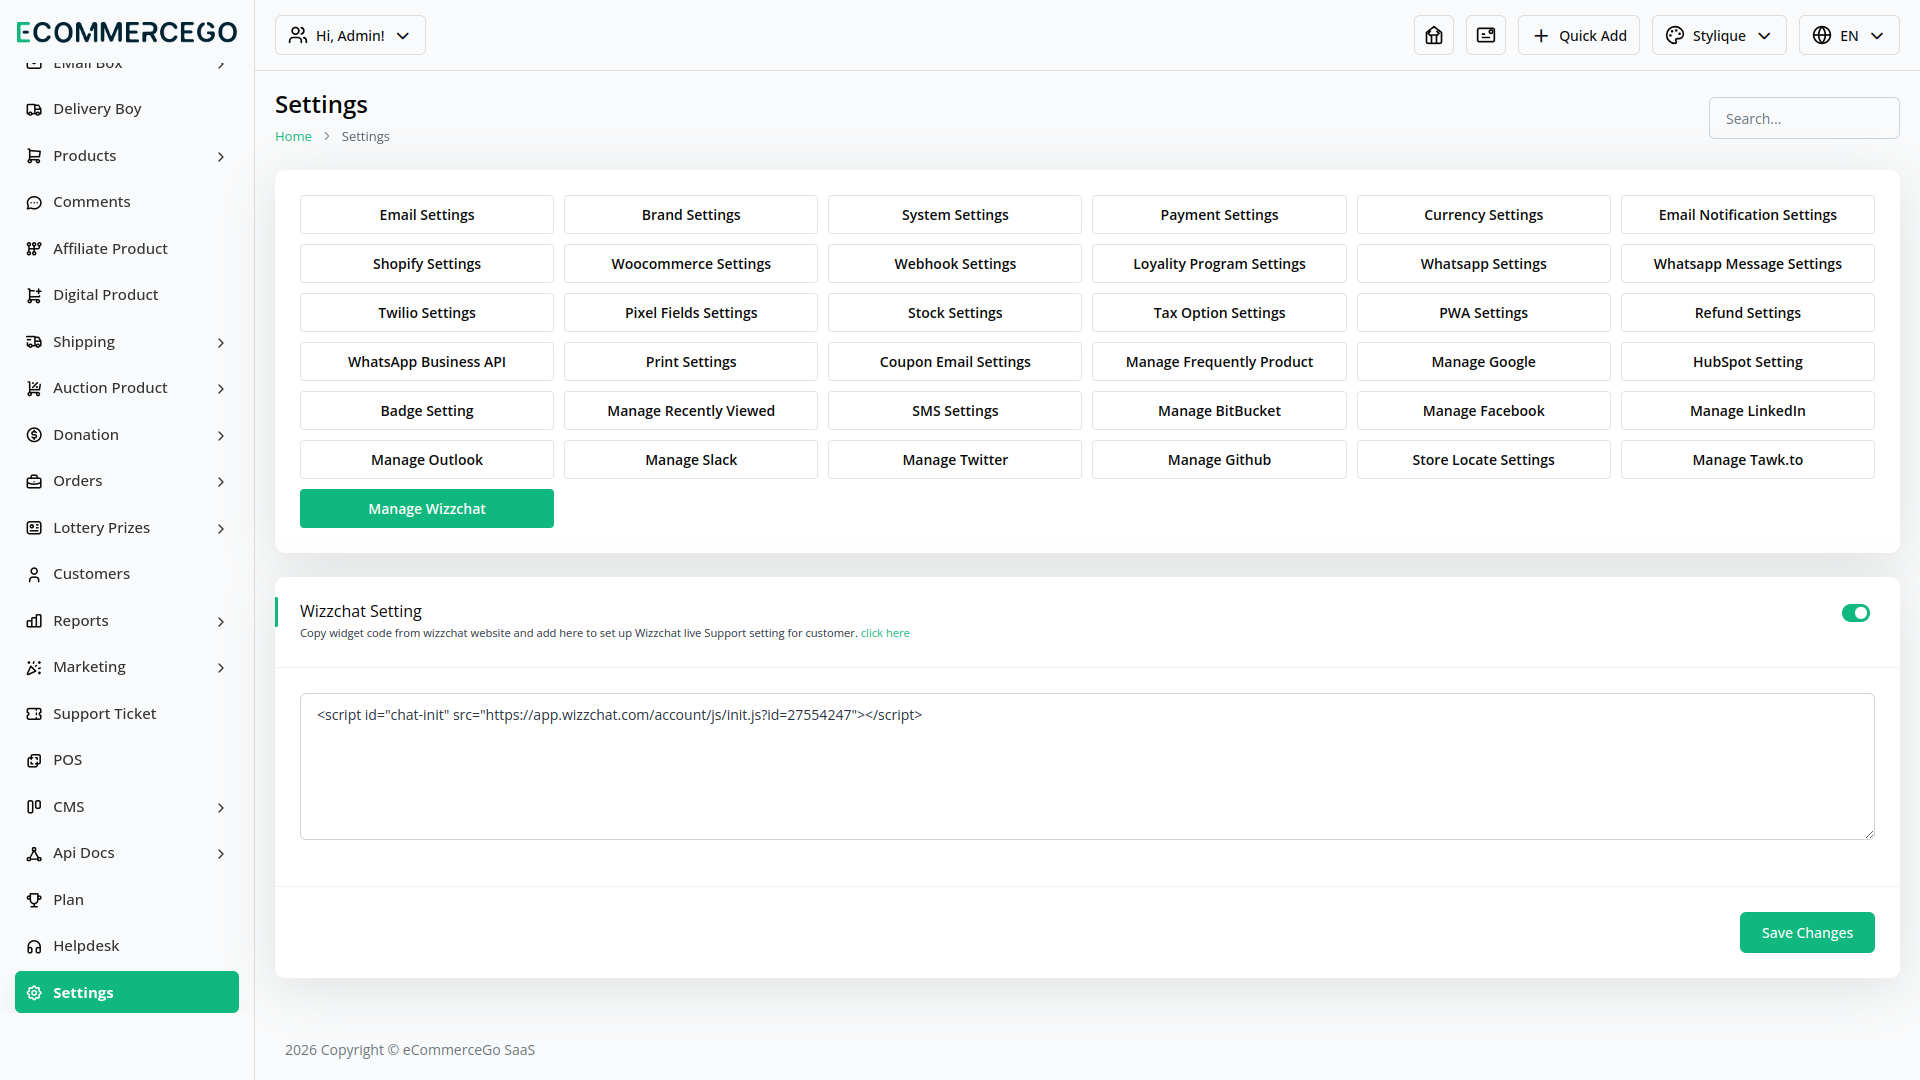Screen dimensions: 1920x1080
Task: Click the POS sidebar icon
Action: click(34, 760)
